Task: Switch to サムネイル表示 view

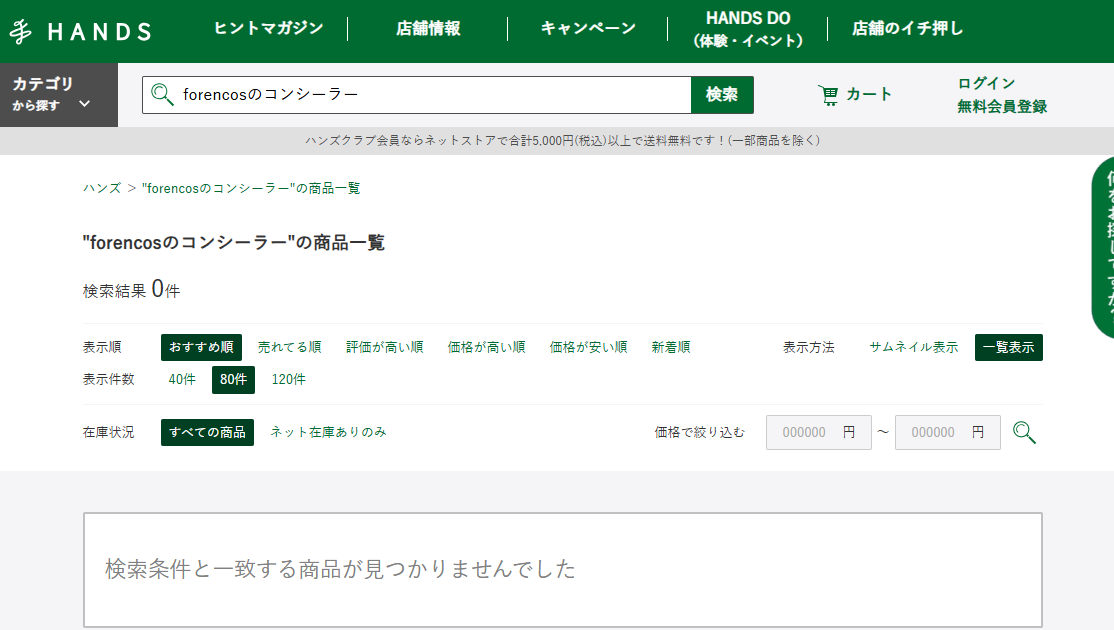Action: (914, 347)
